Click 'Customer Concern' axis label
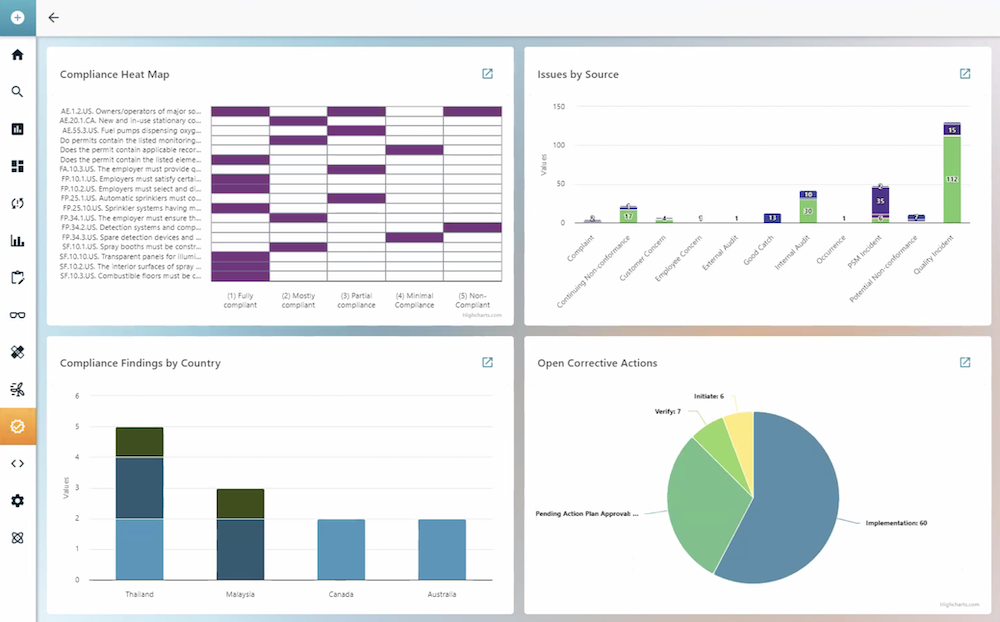The height and width of the screenshot is (622, 1000). (x=643, y=258)
